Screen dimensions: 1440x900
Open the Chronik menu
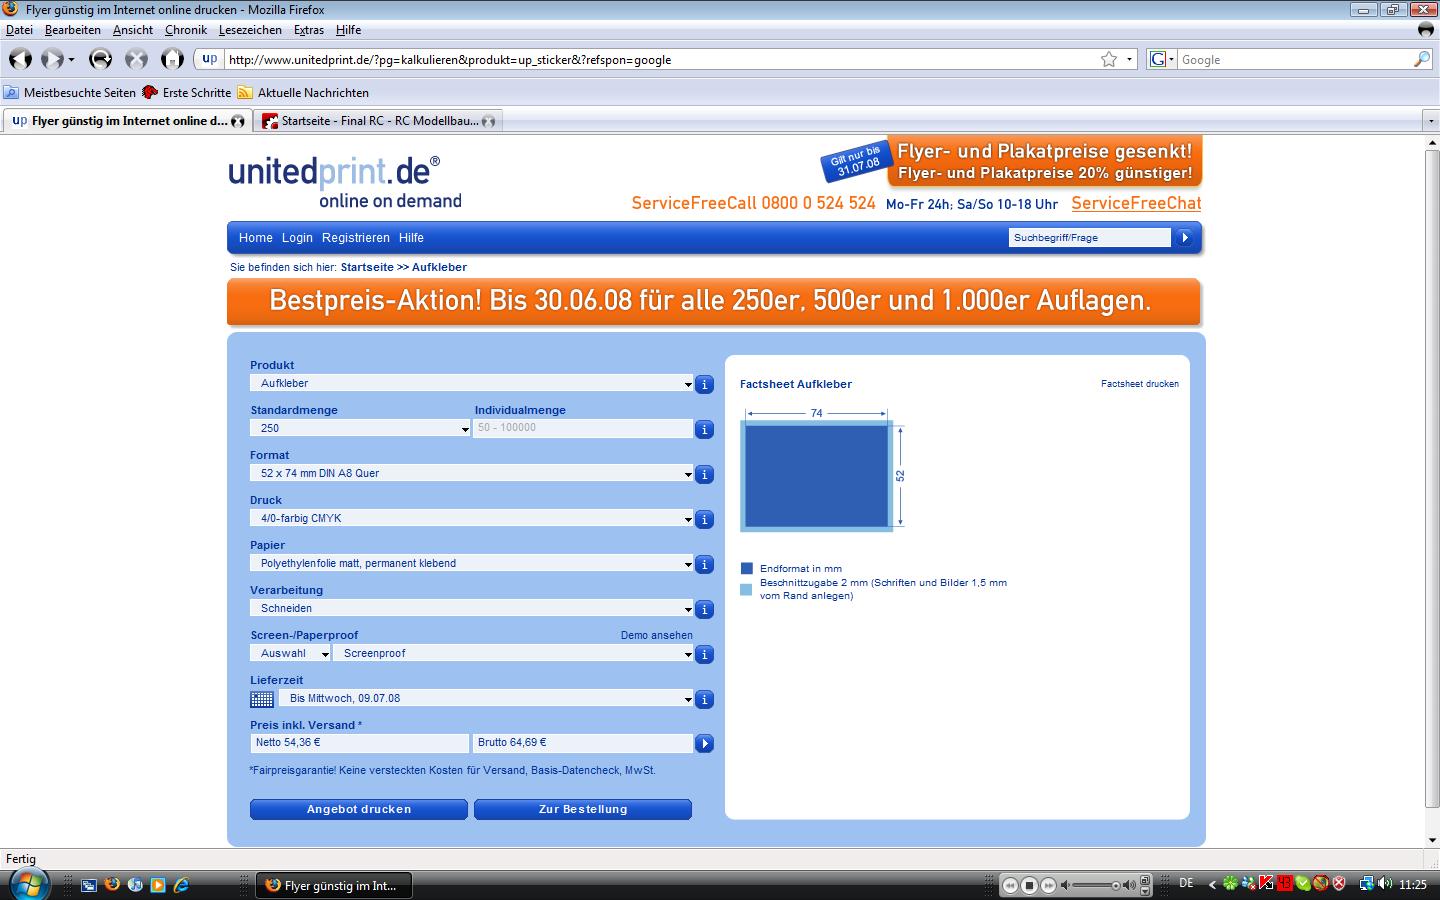pyautogui.click(x=185, y=30)
